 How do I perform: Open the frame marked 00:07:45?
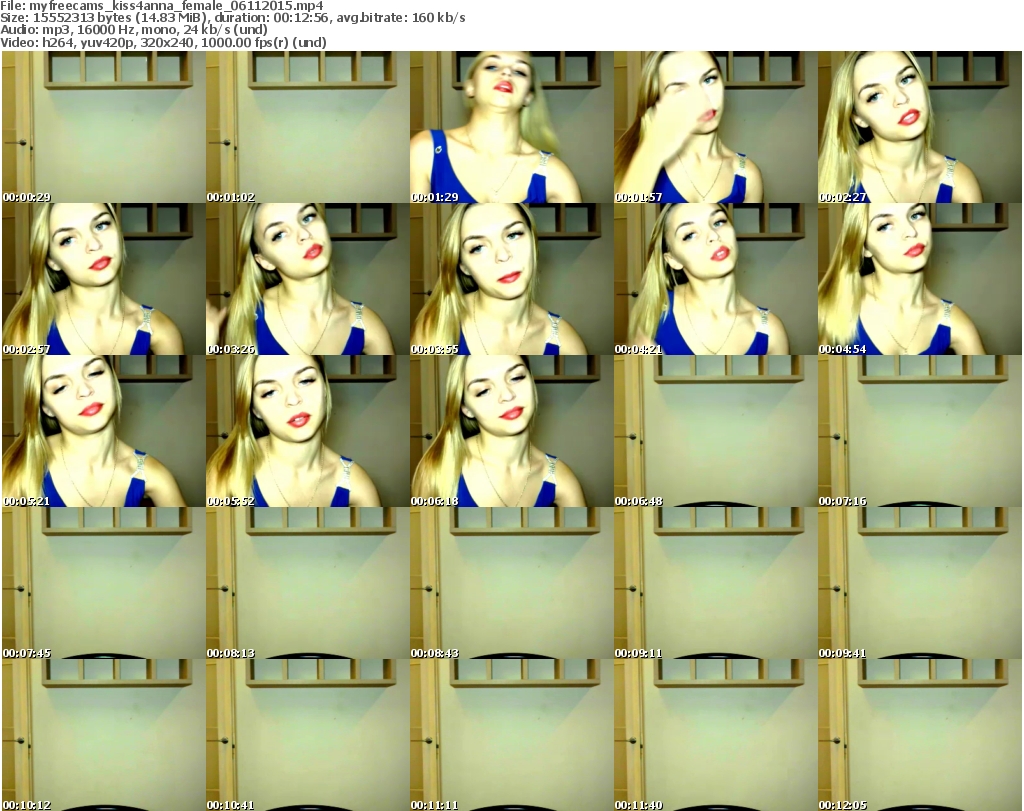click(x=103, y=583)
